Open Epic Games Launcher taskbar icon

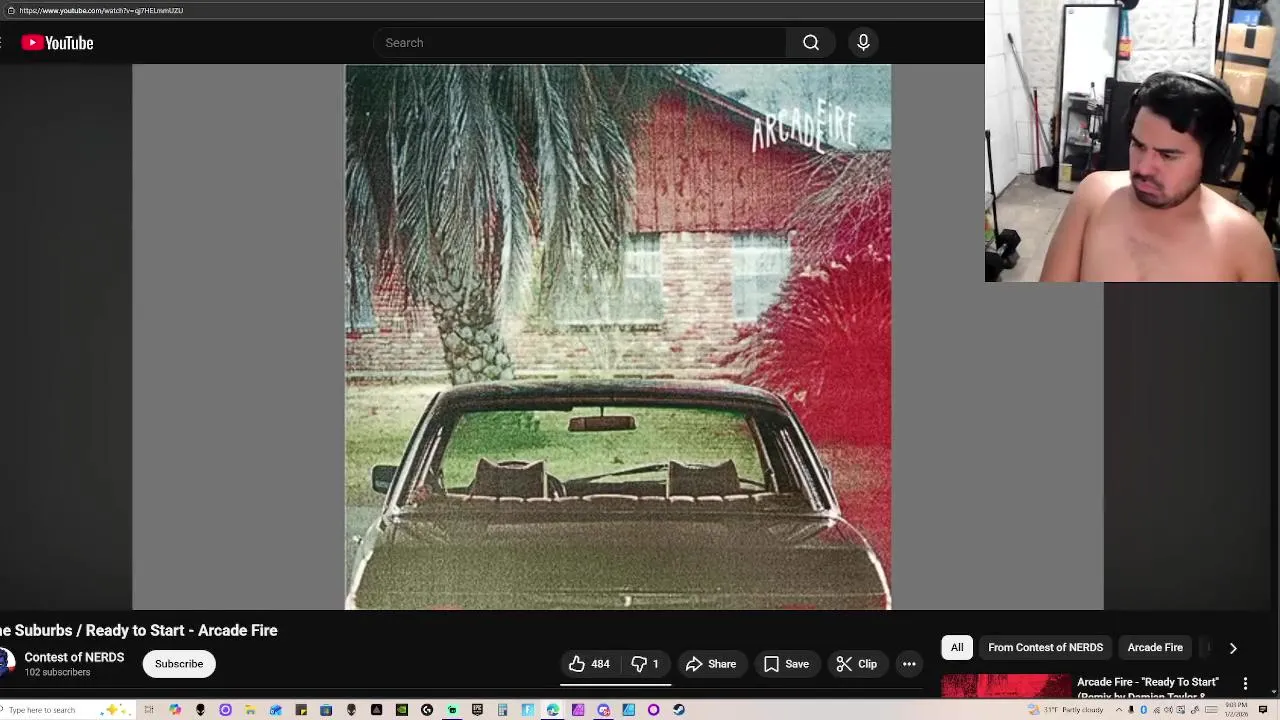(477, 710)
